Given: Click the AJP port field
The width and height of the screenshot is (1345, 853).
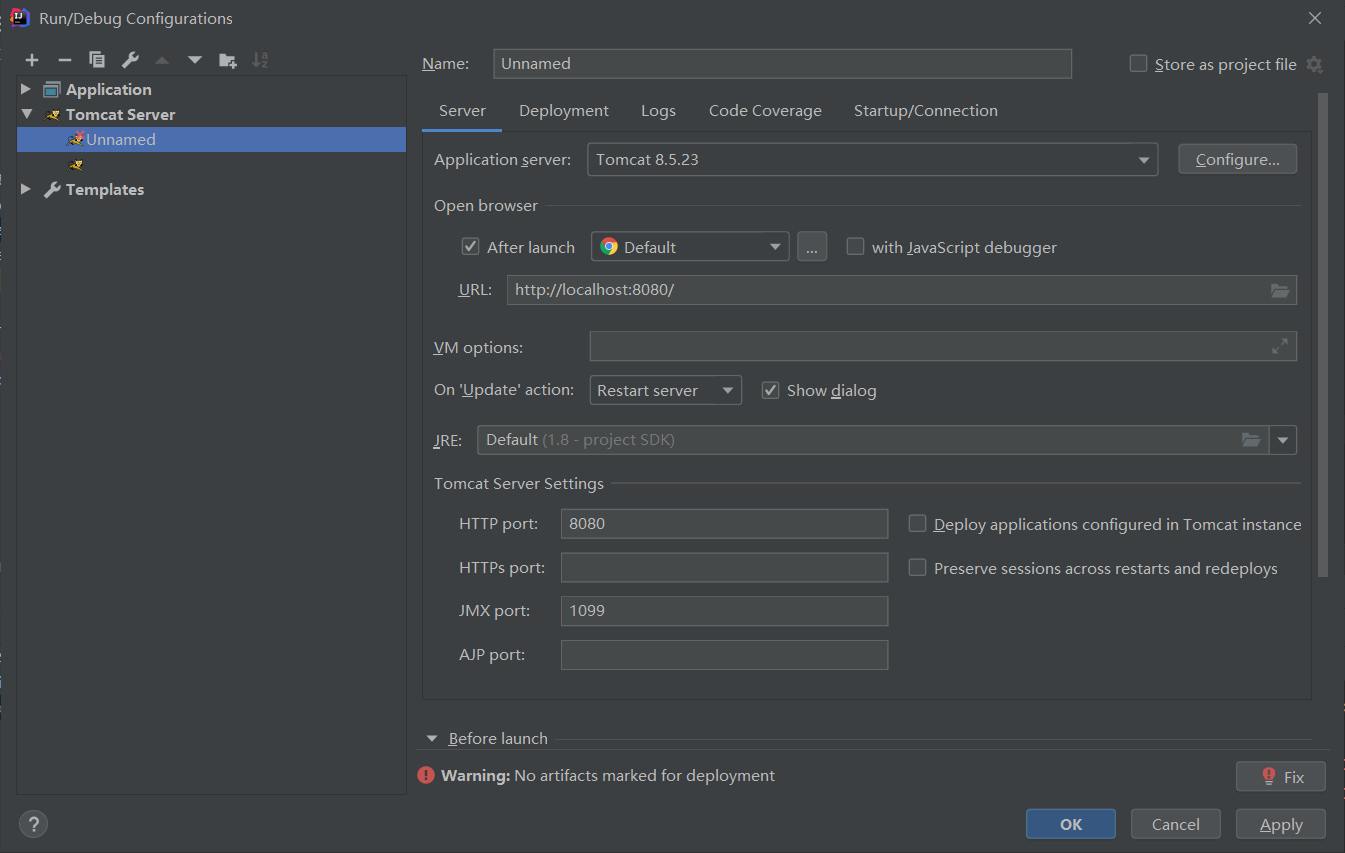Looking at the screenshot, I should tap(724, 655).
